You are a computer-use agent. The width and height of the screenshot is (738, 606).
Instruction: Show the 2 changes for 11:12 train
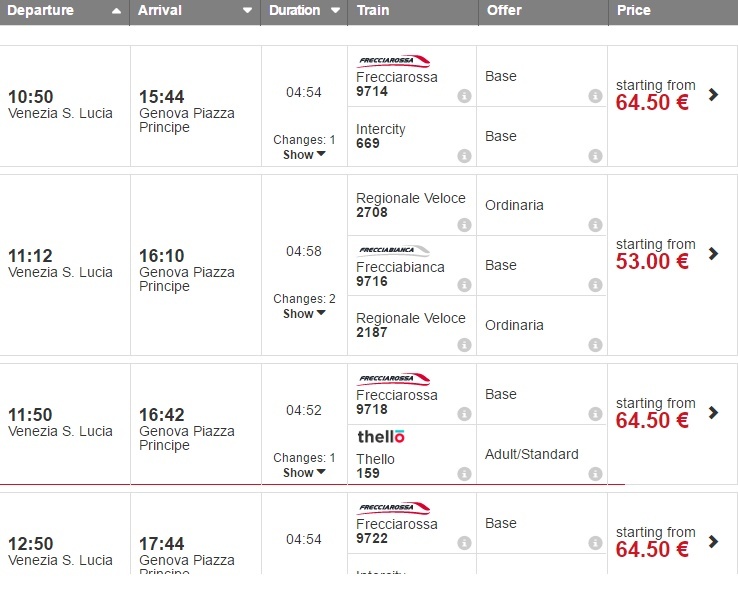point(304,314)
